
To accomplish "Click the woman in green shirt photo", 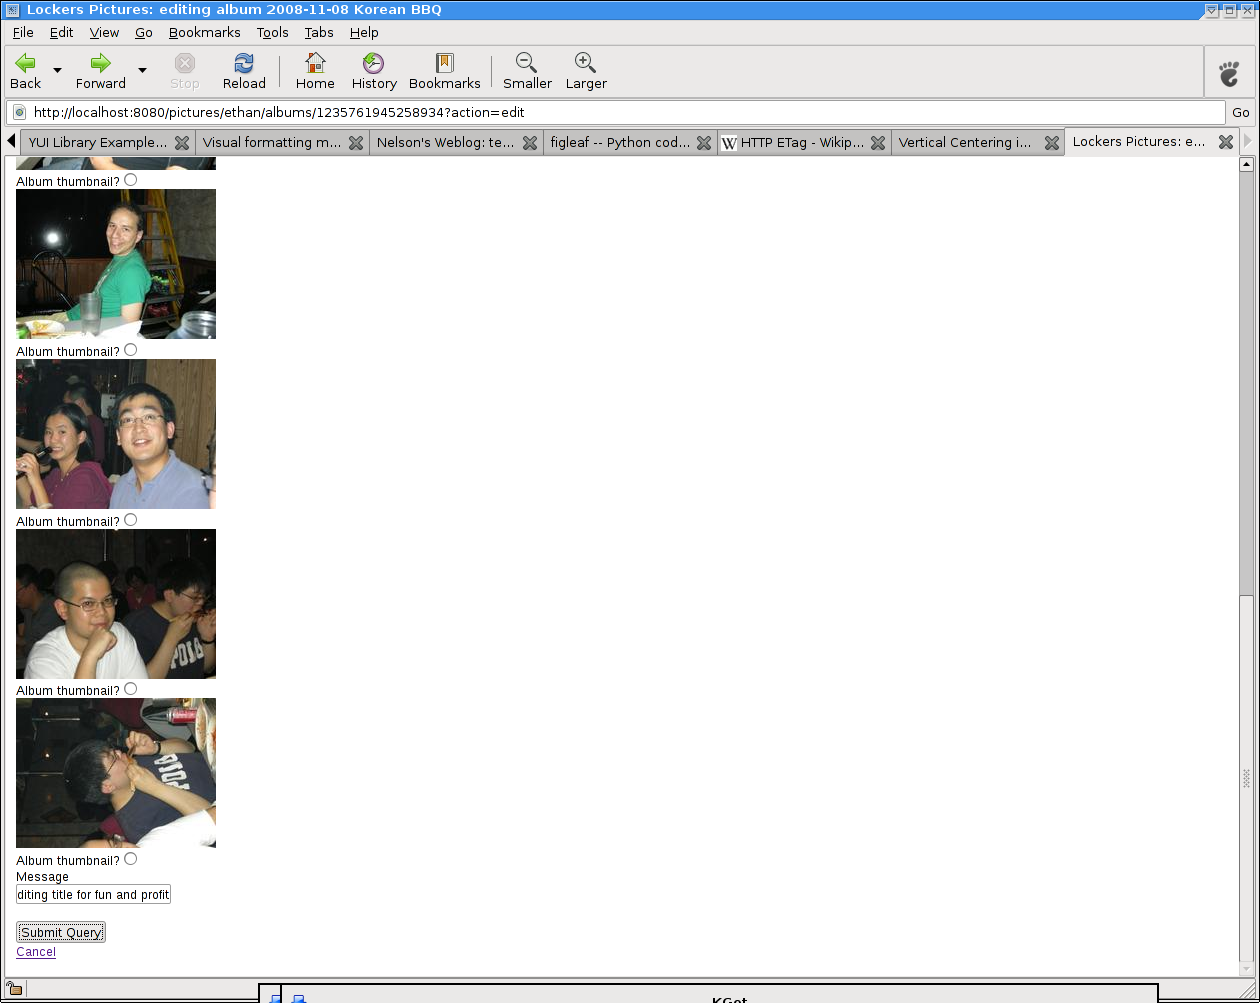I will tap(116, 264).
